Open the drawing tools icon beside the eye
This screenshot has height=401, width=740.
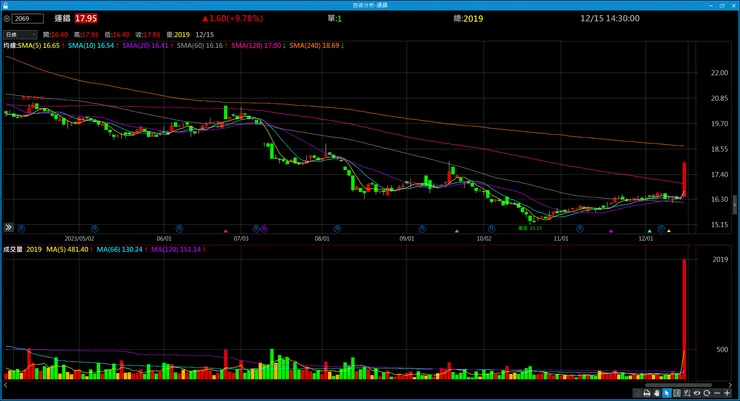point(687,393)
